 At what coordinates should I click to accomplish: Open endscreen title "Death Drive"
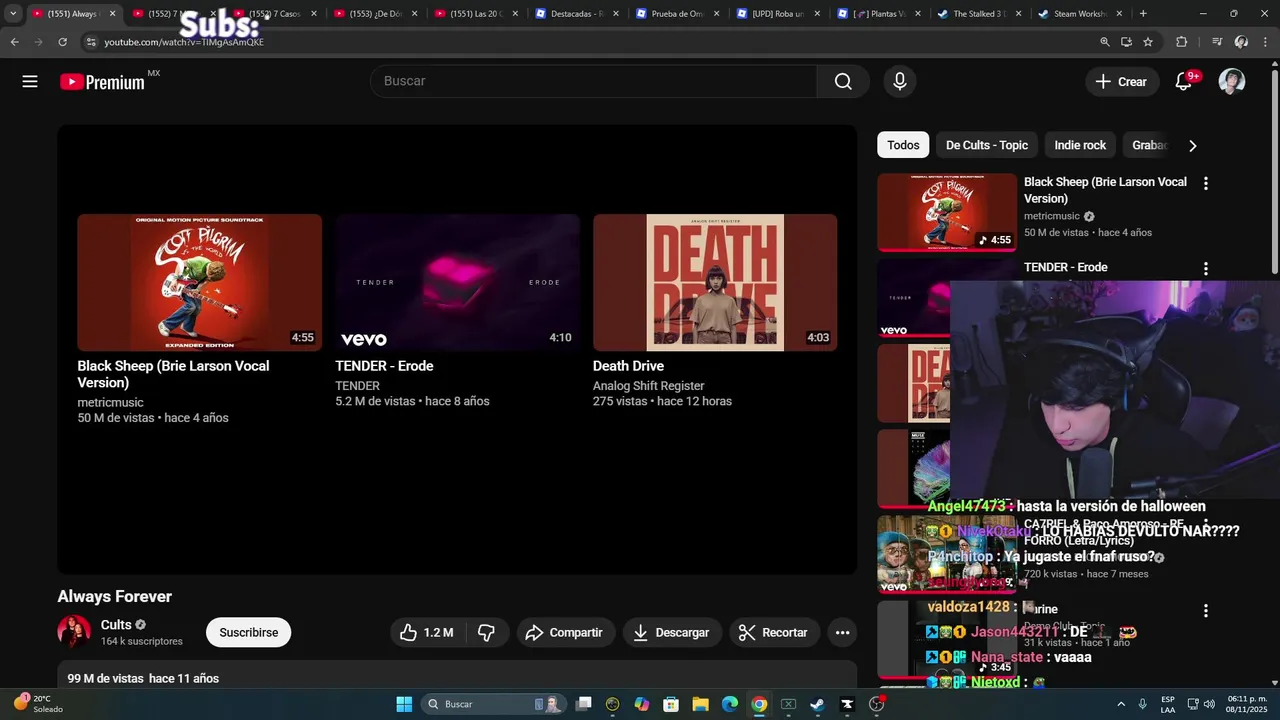[628, 366]
